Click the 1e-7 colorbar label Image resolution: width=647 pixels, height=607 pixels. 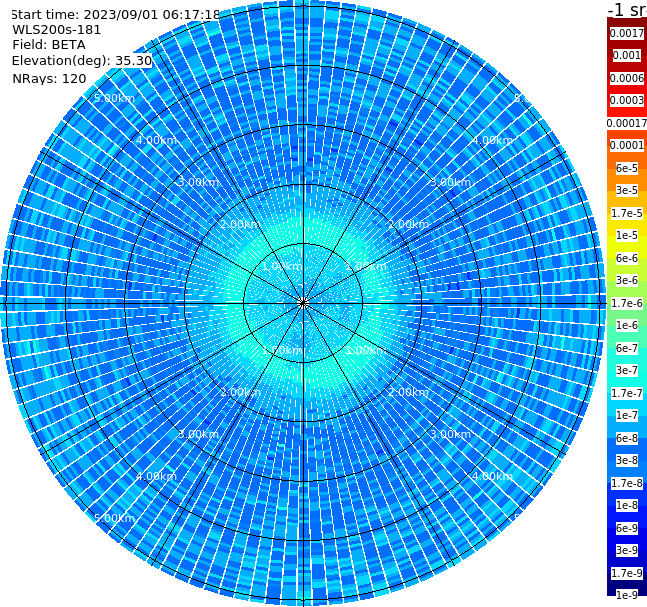[627, 415]
